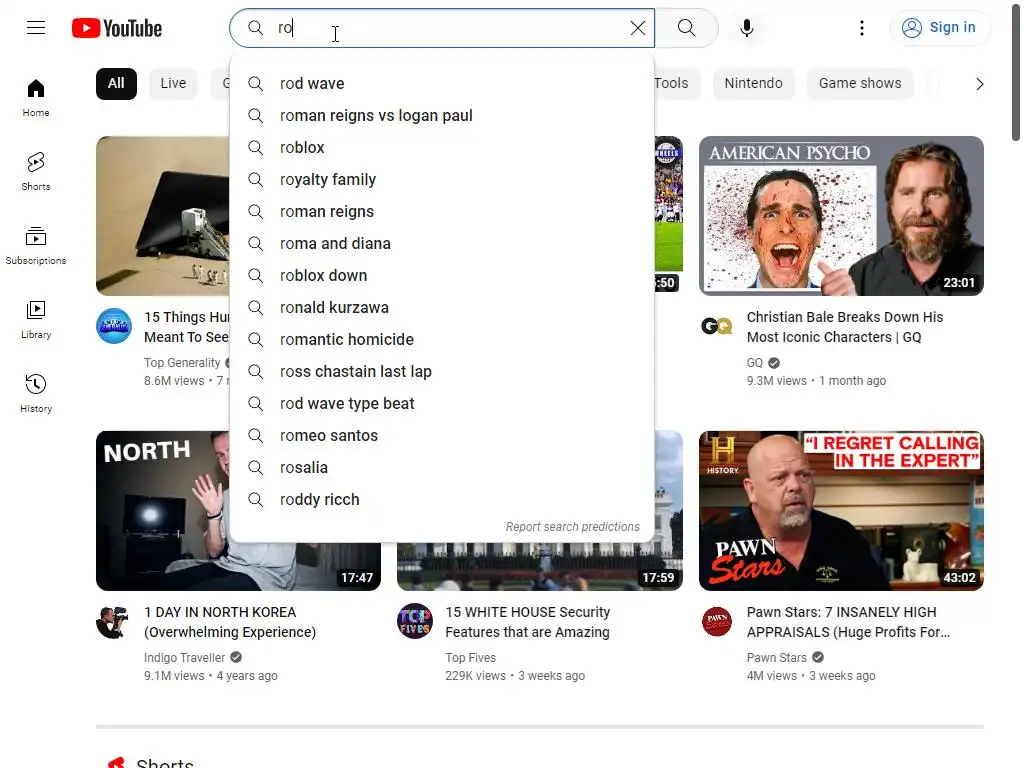Select the All filter chip

(x=116, y=84)
